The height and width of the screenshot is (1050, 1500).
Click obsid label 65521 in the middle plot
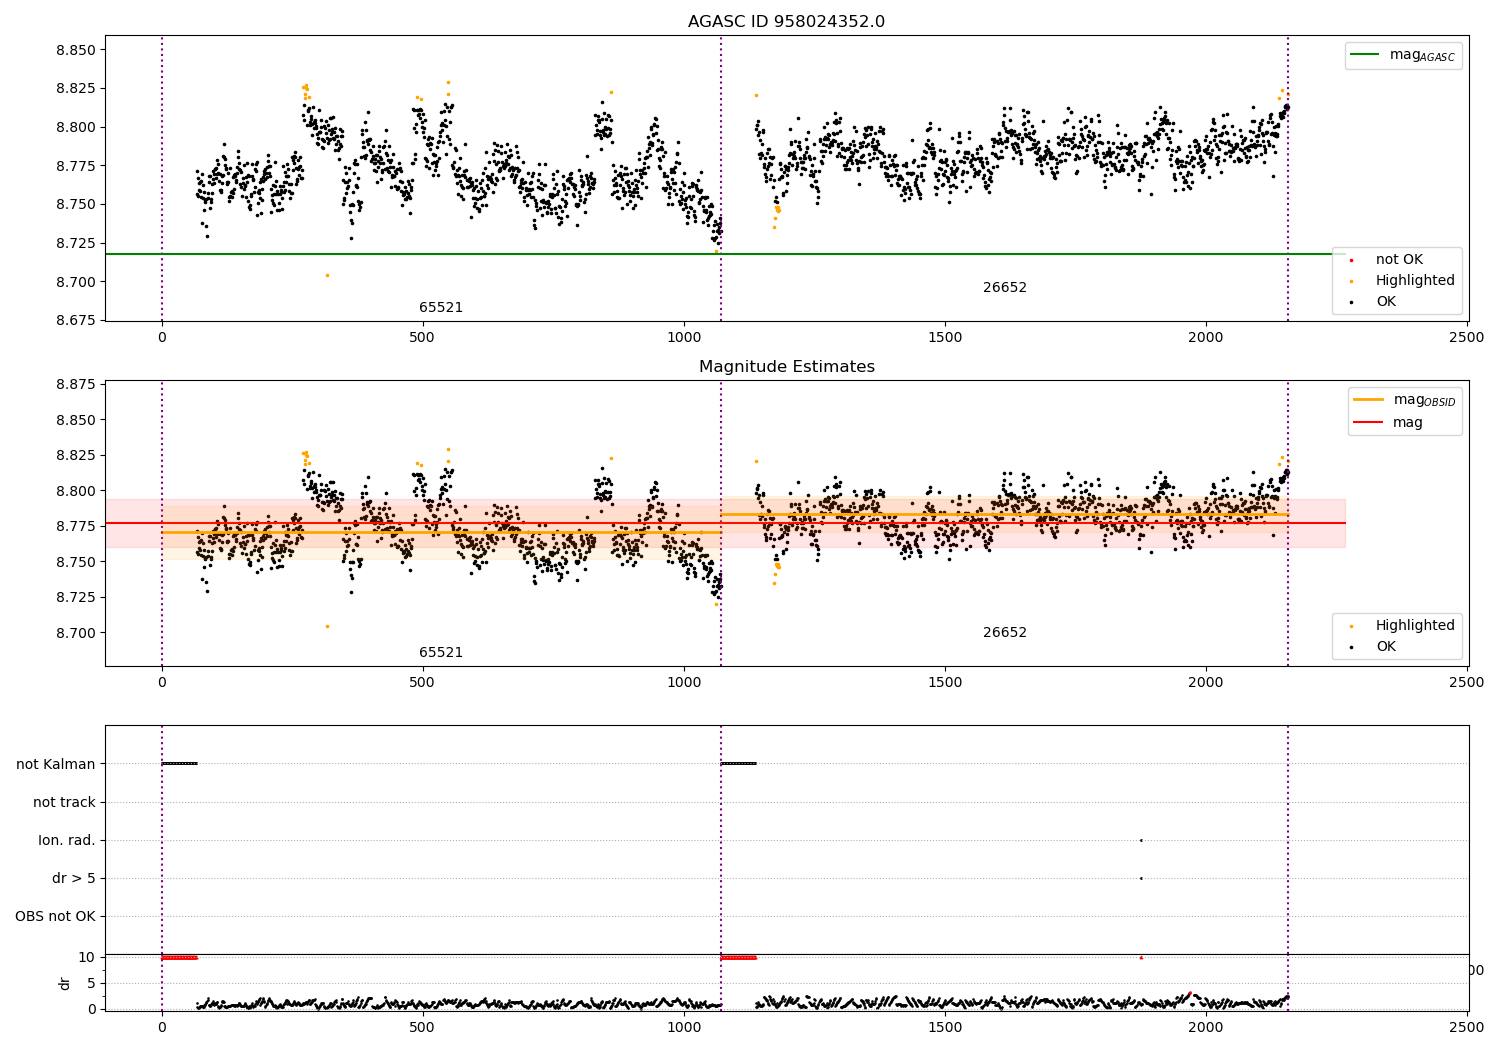(x=441, y=653)
